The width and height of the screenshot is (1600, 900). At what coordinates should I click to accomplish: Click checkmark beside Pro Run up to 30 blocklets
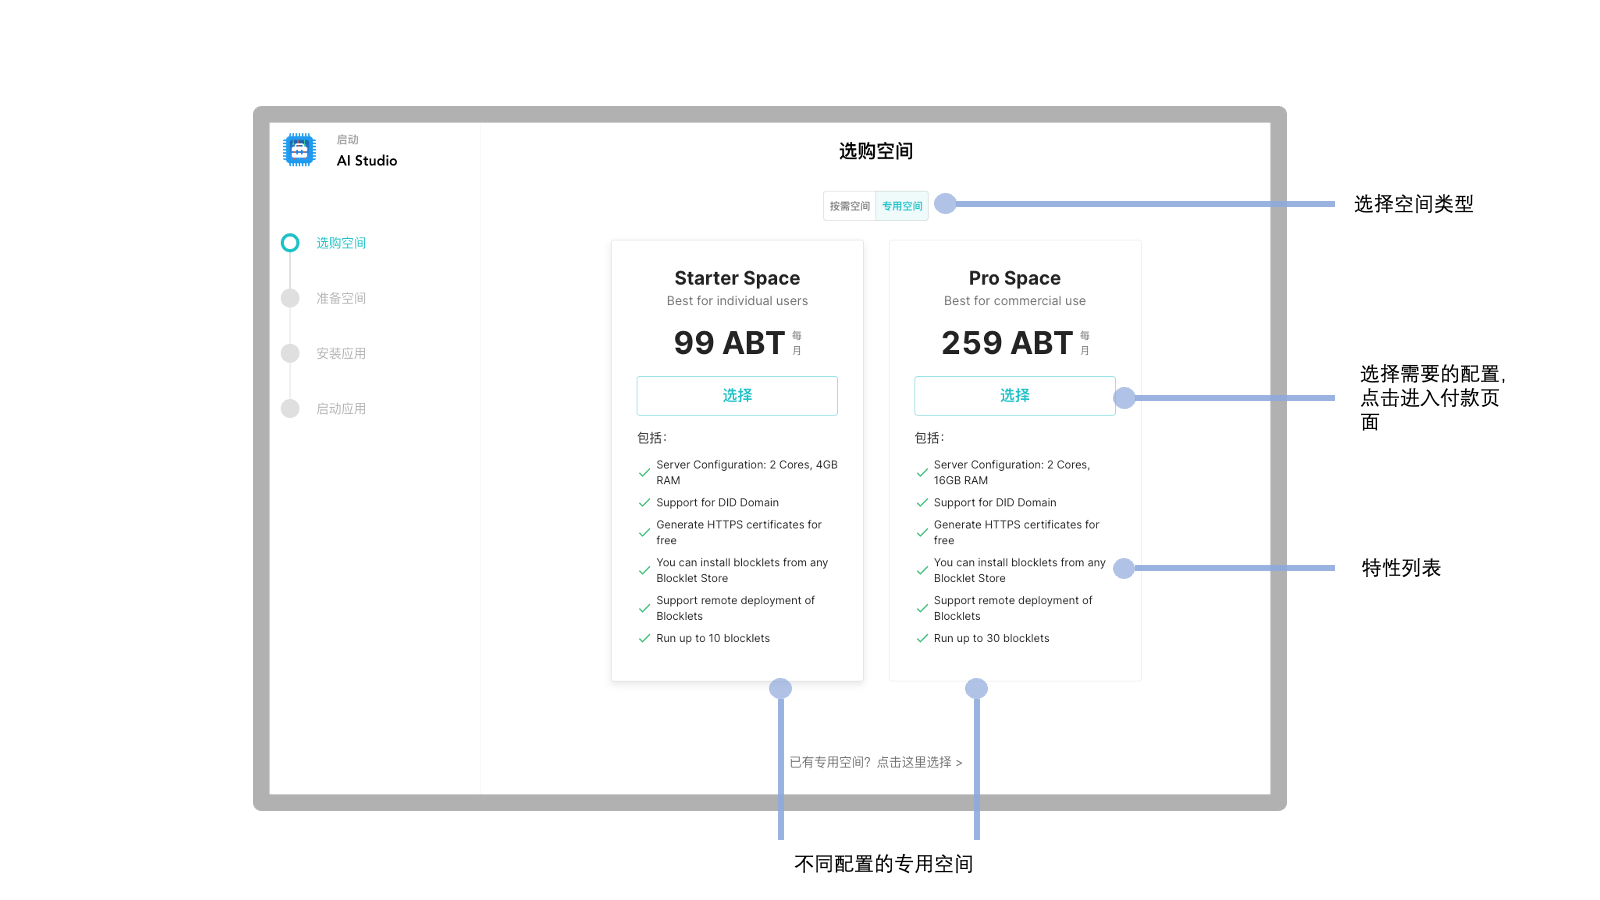[x=922, y=638]
